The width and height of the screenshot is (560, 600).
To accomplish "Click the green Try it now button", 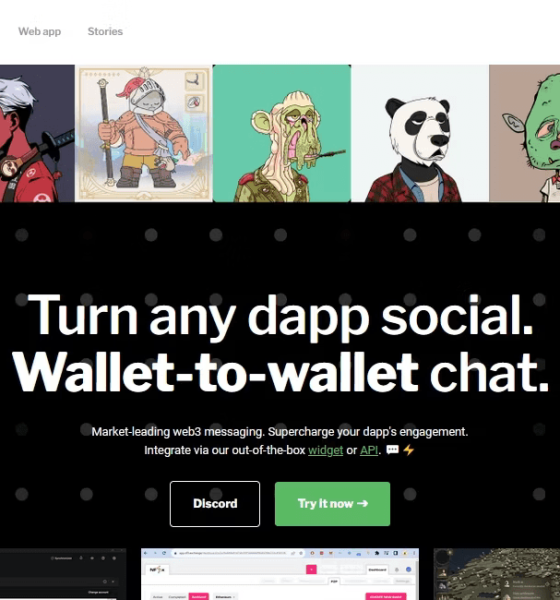I will tap(332, 504).
